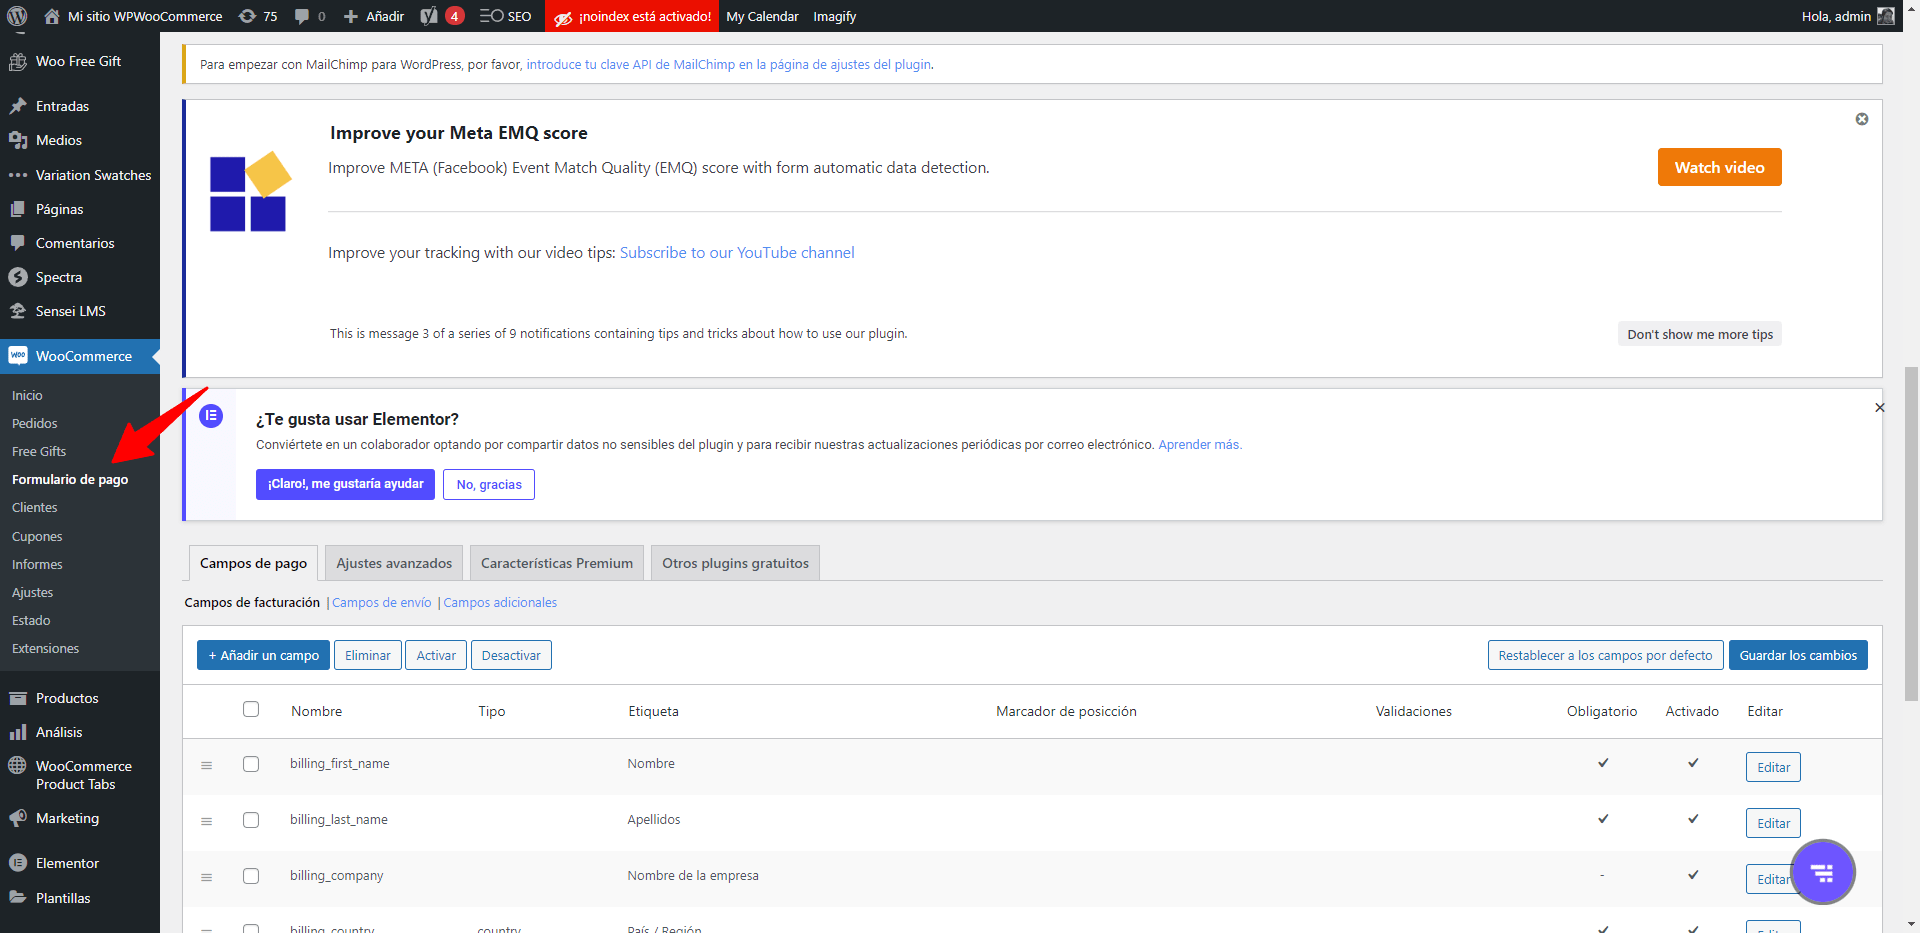Image resolution: width=1920 pixels, height=933 pixels.
Task: Click + Añadir un campo button
Action: (264, 655)
